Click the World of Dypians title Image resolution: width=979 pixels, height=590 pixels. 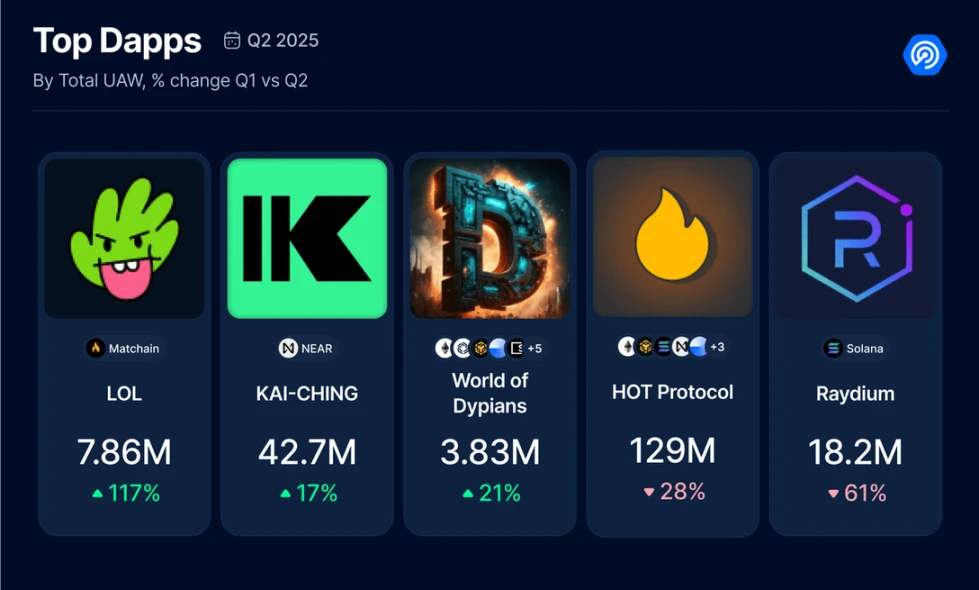pyautogui.click(x=490, y=393)
